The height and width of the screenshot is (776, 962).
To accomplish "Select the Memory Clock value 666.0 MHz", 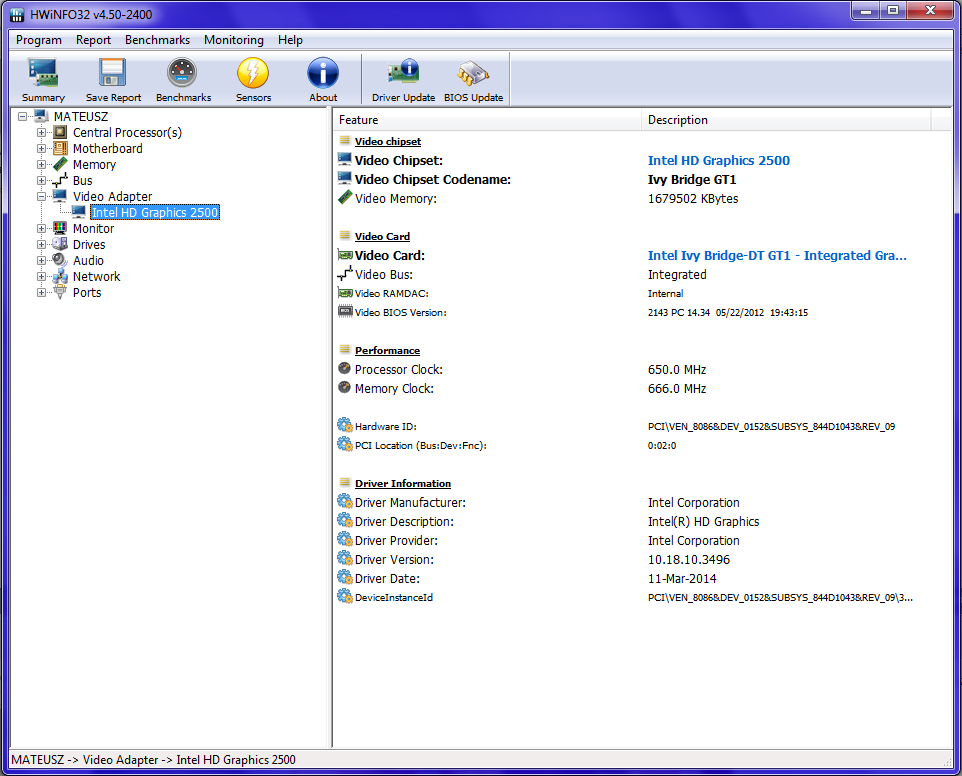I will [x=677, y=388].
